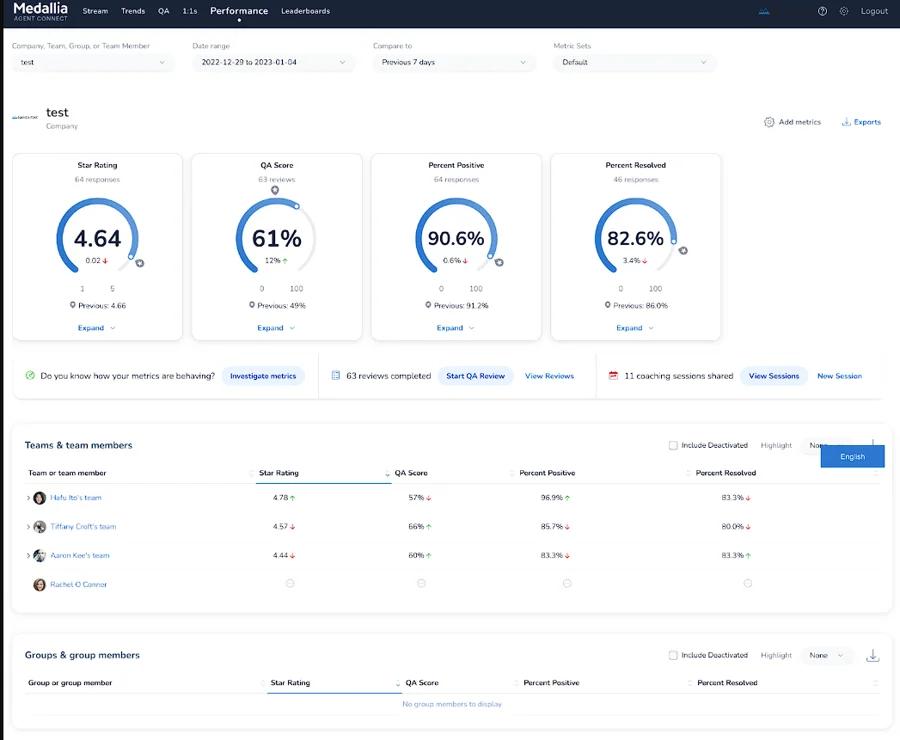Open the help question mark icon
The width and height of the screenshot is (900, 740).
[822, 11]
